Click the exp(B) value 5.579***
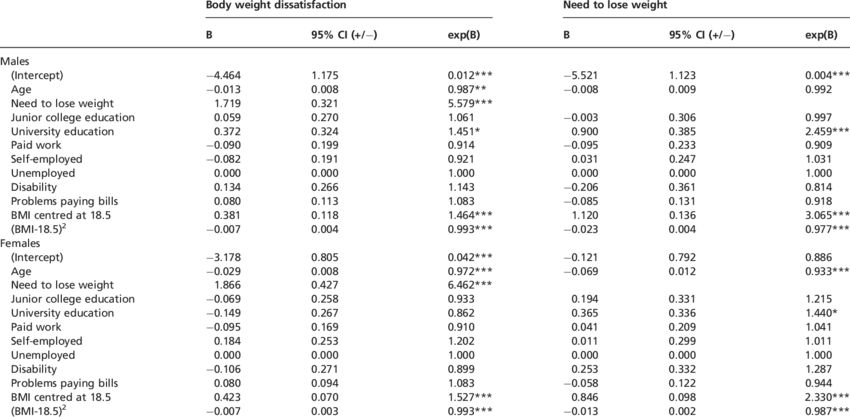The height and width of the screenshot is (417, 850). point(469,103)
